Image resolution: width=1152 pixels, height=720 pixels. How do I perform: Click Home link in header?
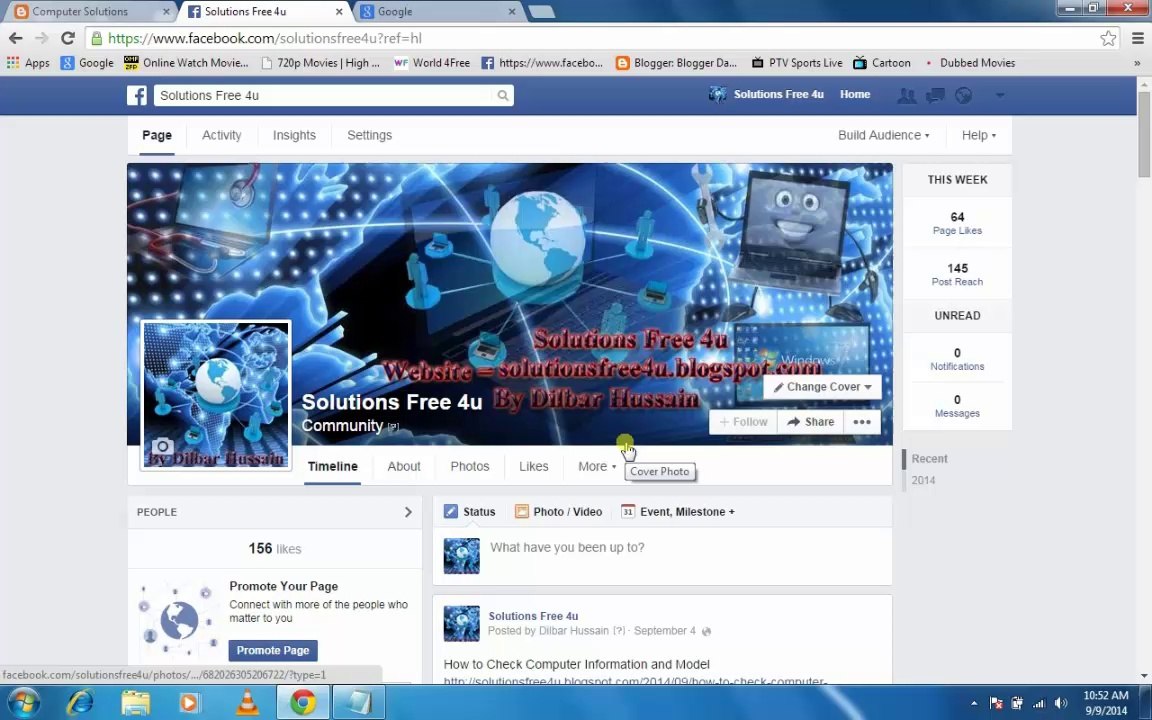855,94
